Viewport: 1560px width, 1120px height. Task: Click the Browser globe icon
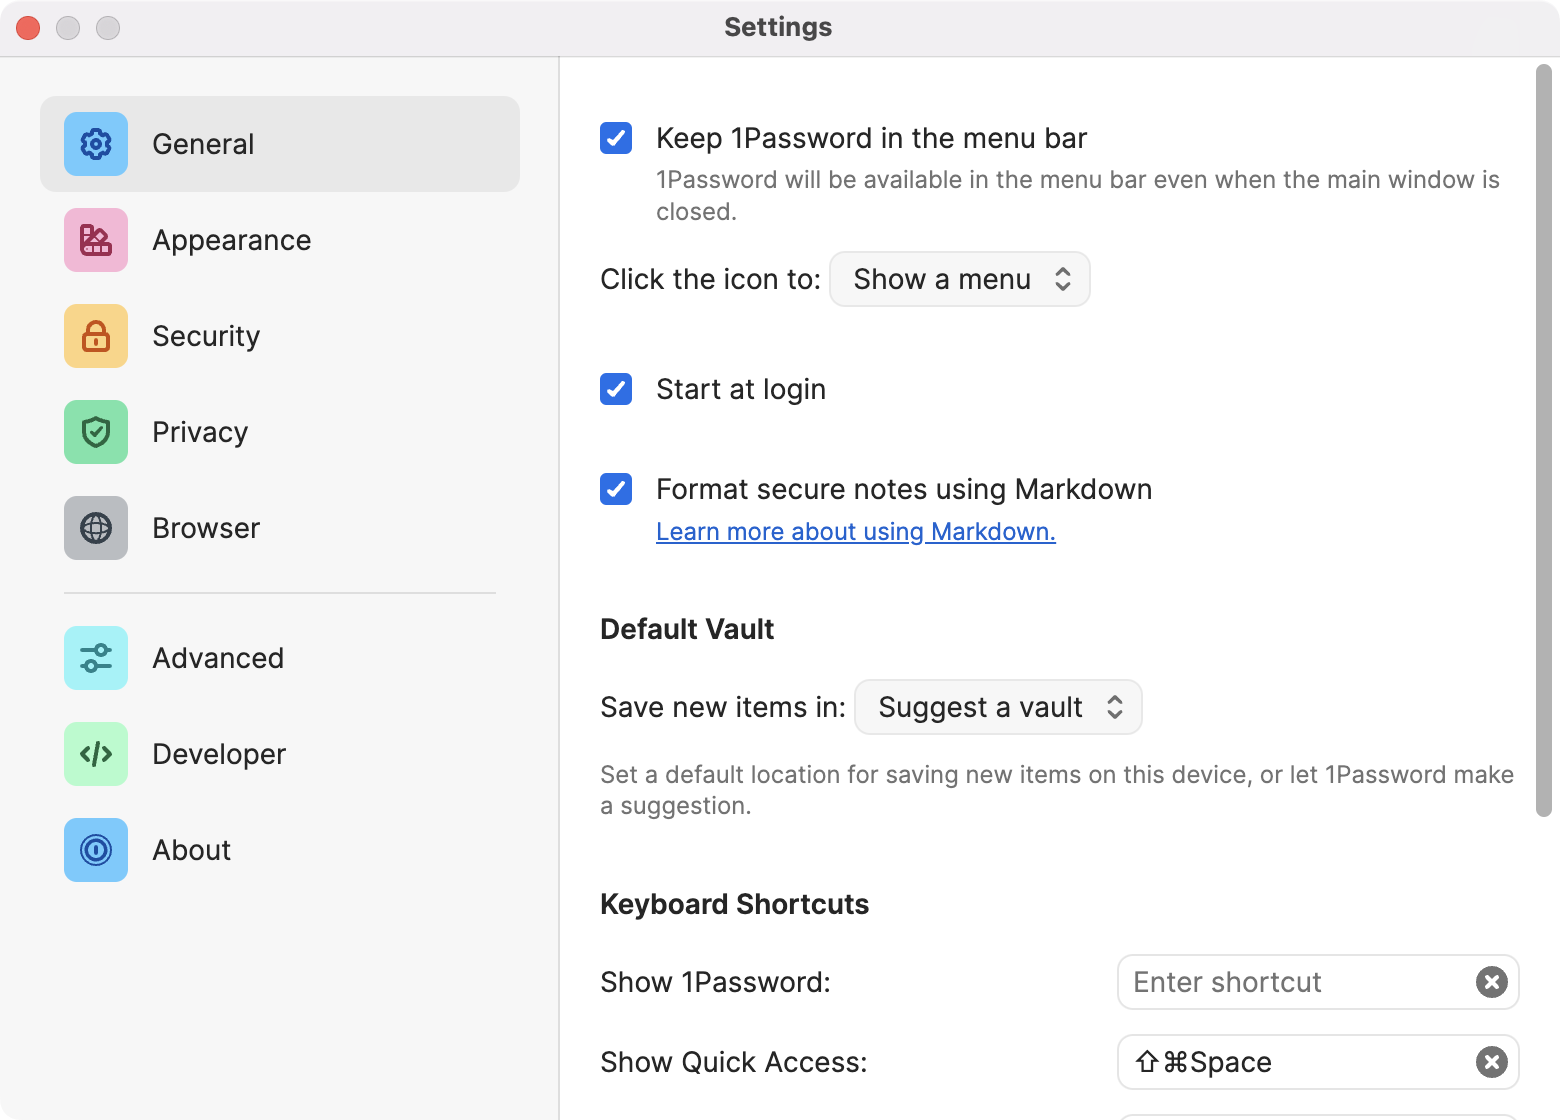(x=95, y=528)
